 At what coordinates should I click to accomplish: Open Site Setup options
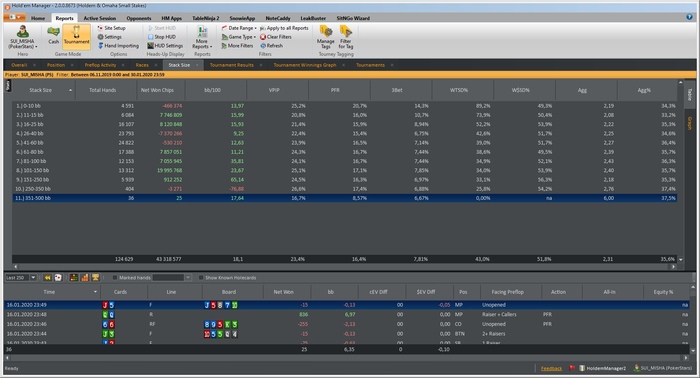pyautogui.click(x=112, y=28)
